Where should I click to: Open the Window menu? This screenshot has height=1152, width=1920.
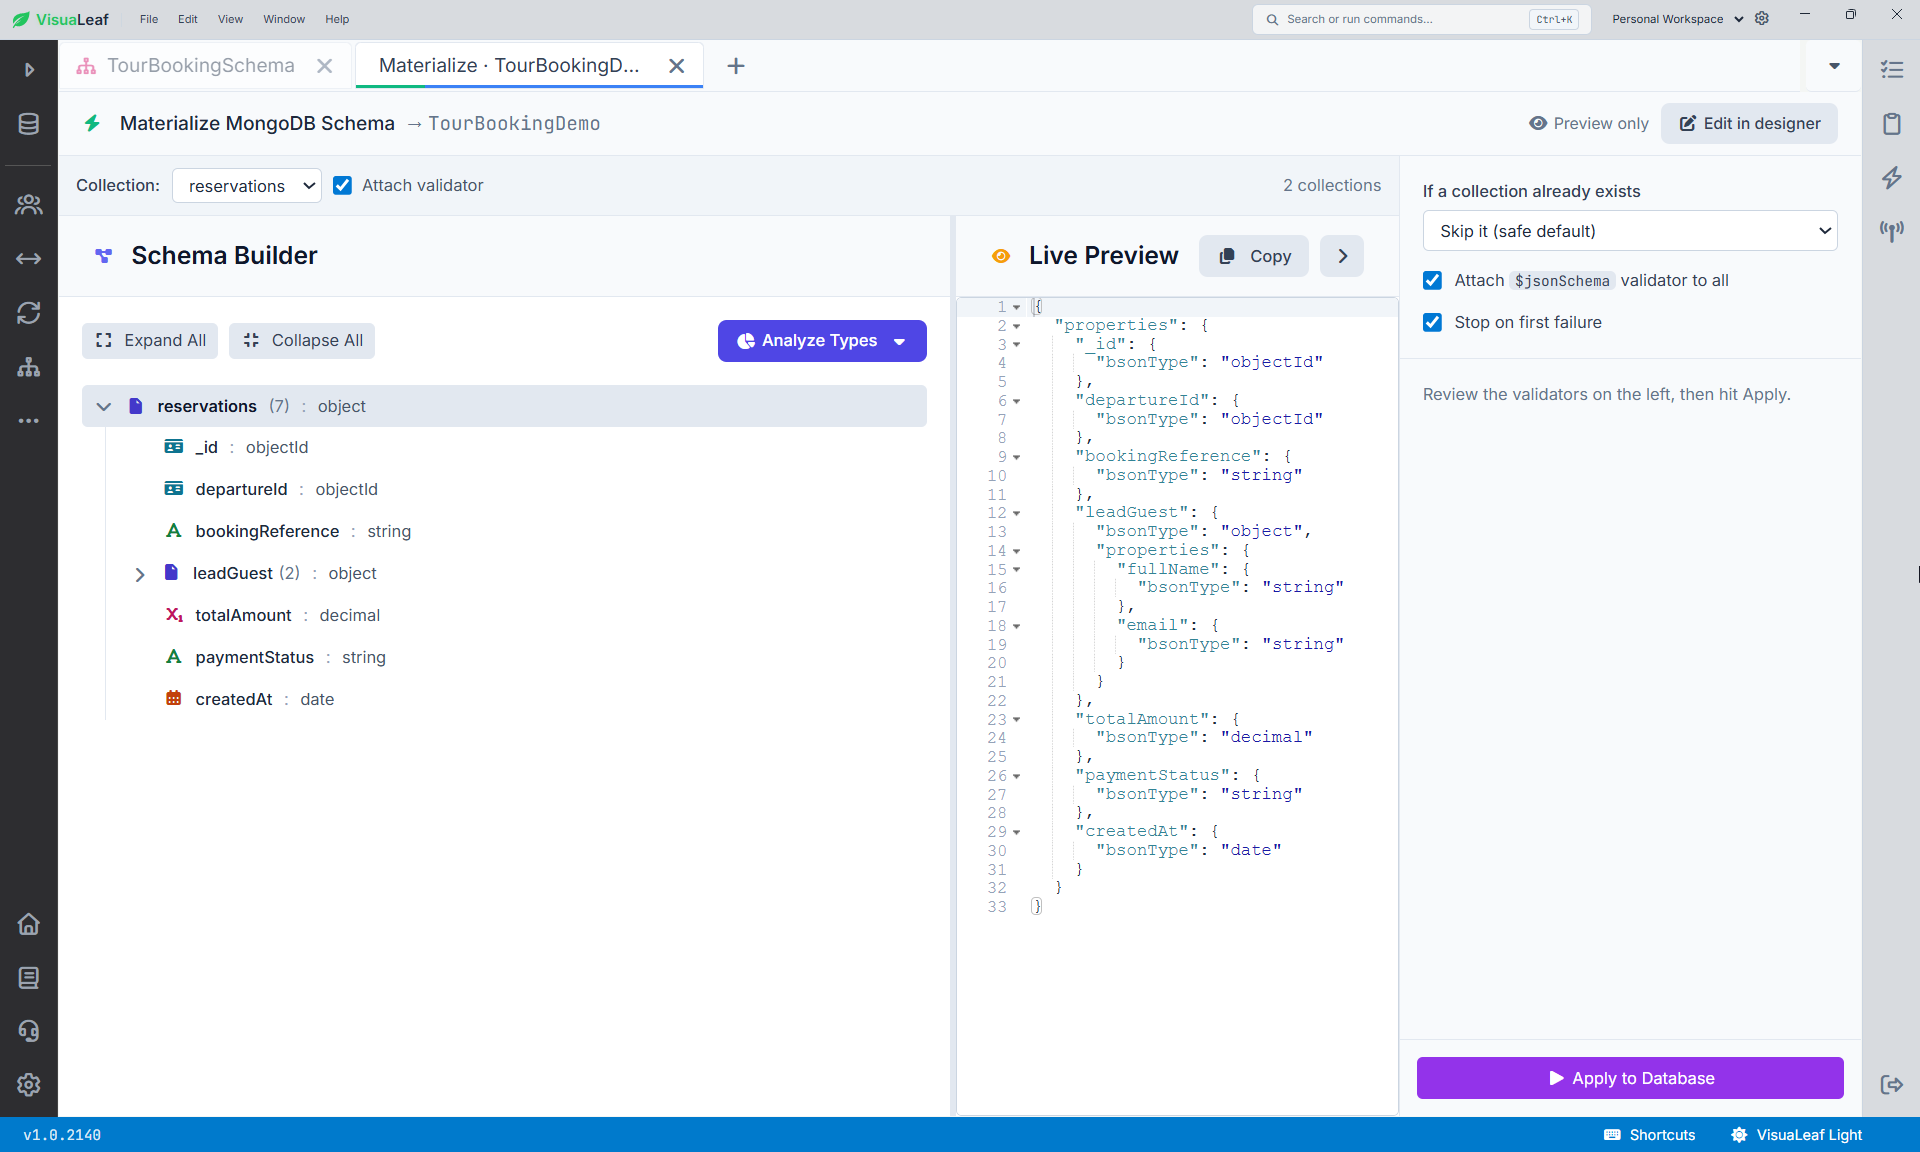[284, 19]
